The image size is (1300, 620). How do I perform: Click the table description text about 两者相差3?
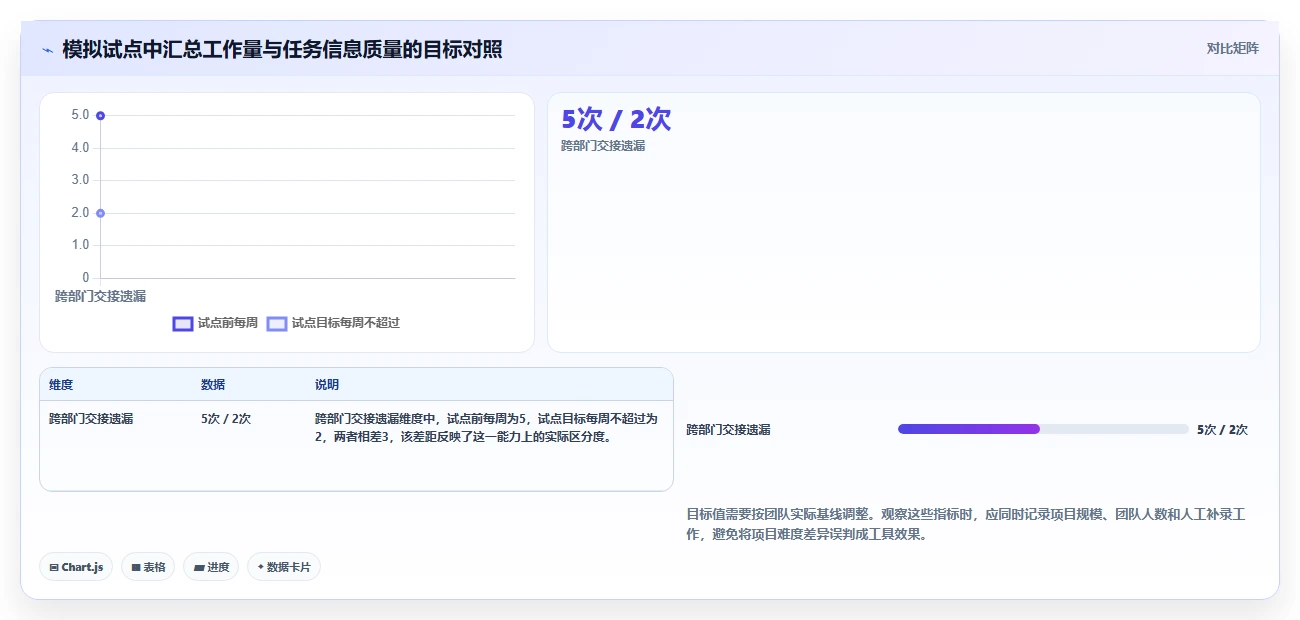(x=486, y=428)
